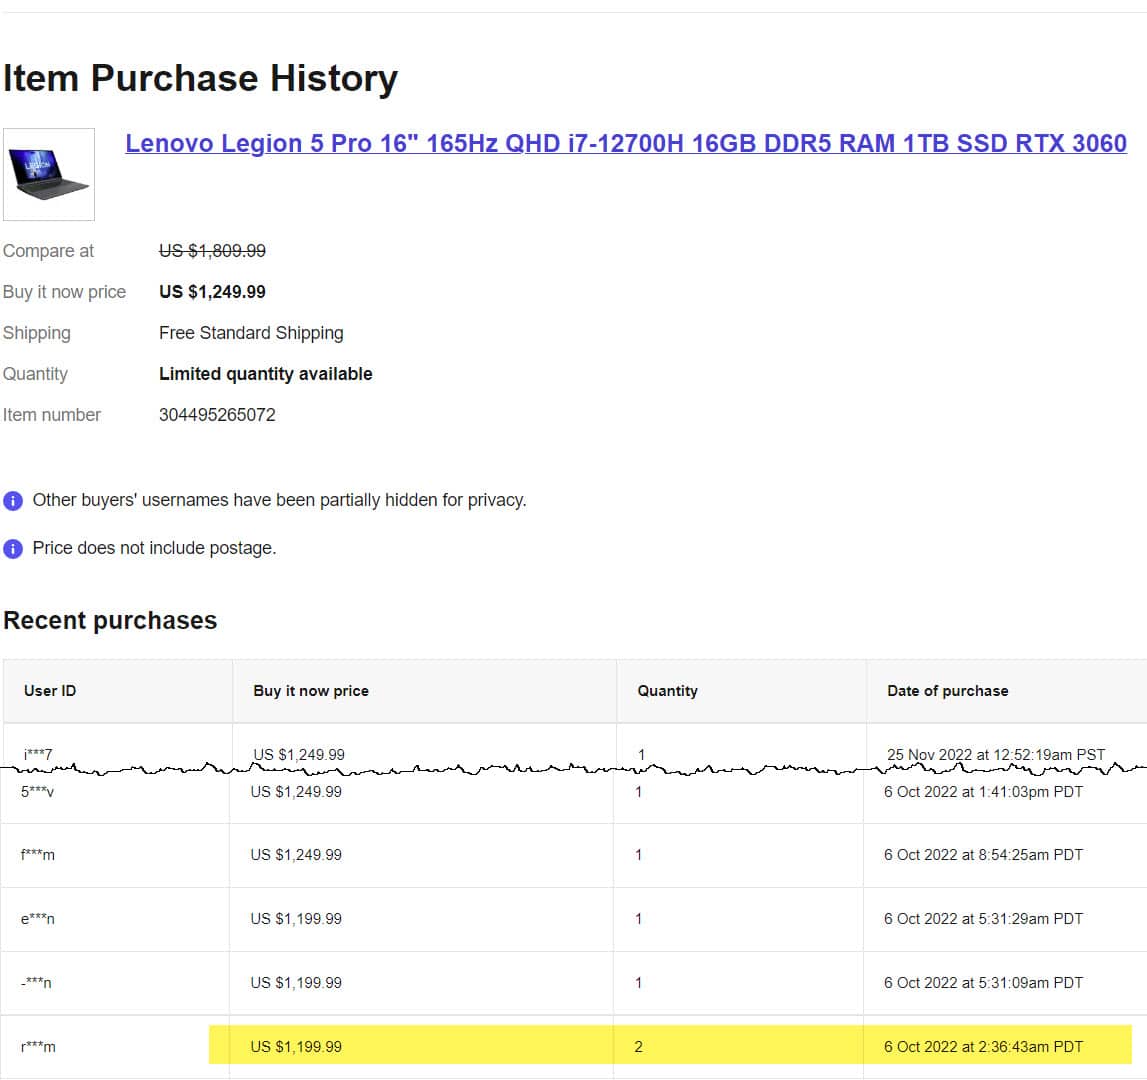Click the Buy it now price column header
The width and height of the screenshot is (1147, 1080).
click(311, 691)
